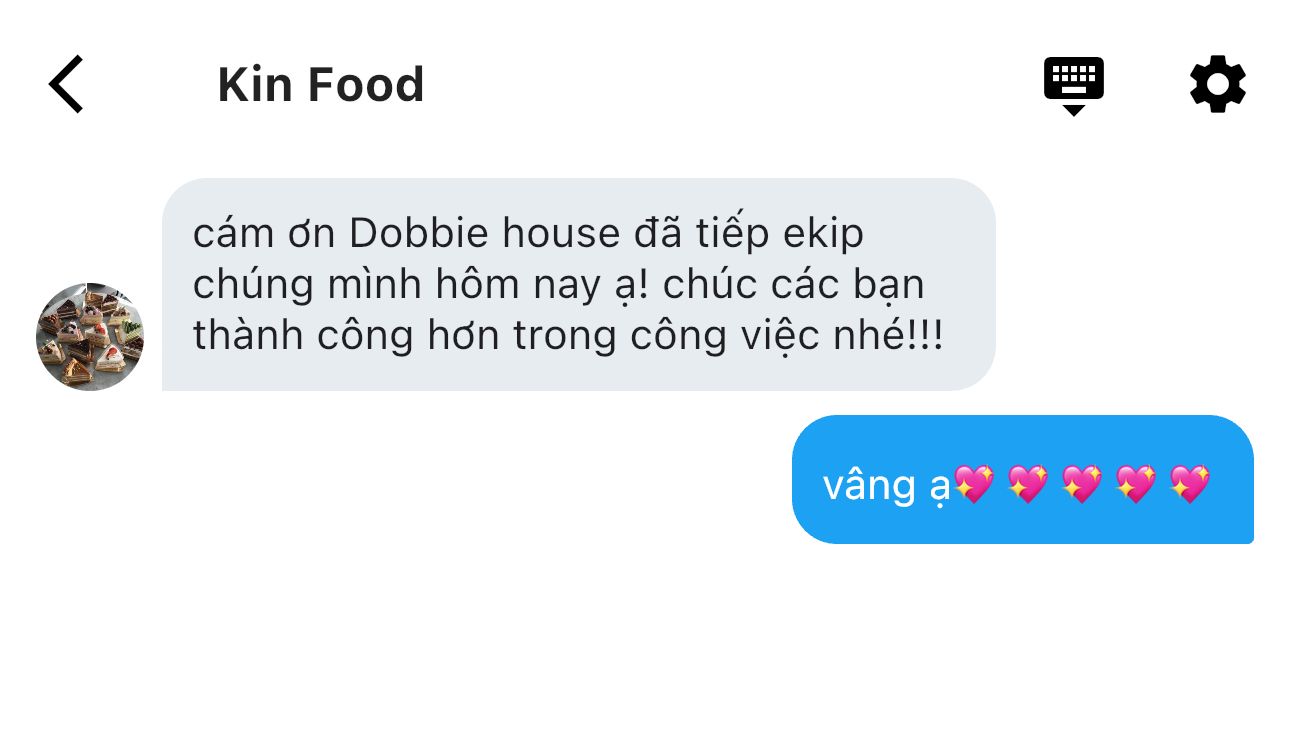Viewport: 1290px width, 752px height.
Task: Open Kin Food's cake avatar picture
Action: click(x=90, y=336)
